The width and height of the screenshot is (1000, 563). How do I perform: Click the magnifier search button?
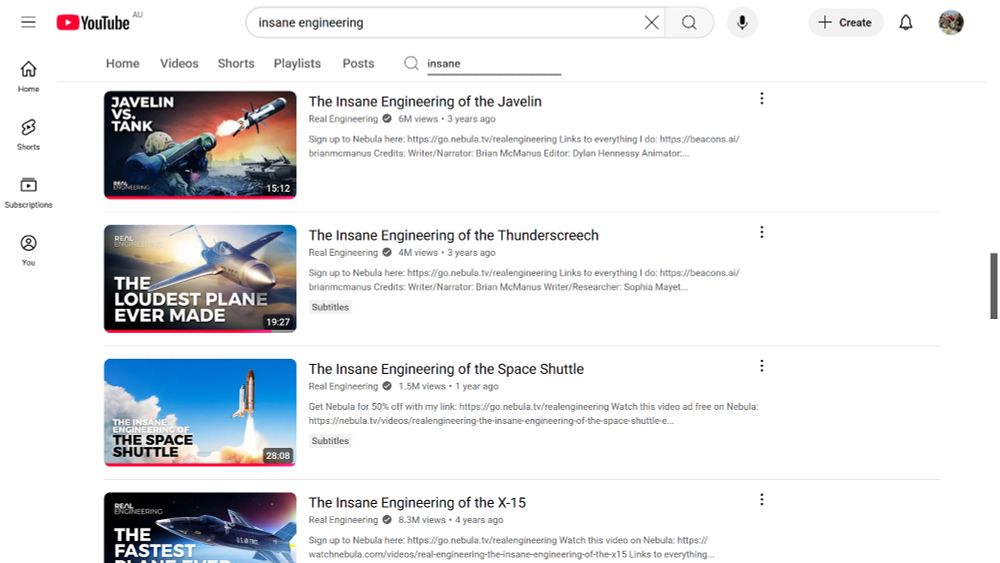coord(689,23)
